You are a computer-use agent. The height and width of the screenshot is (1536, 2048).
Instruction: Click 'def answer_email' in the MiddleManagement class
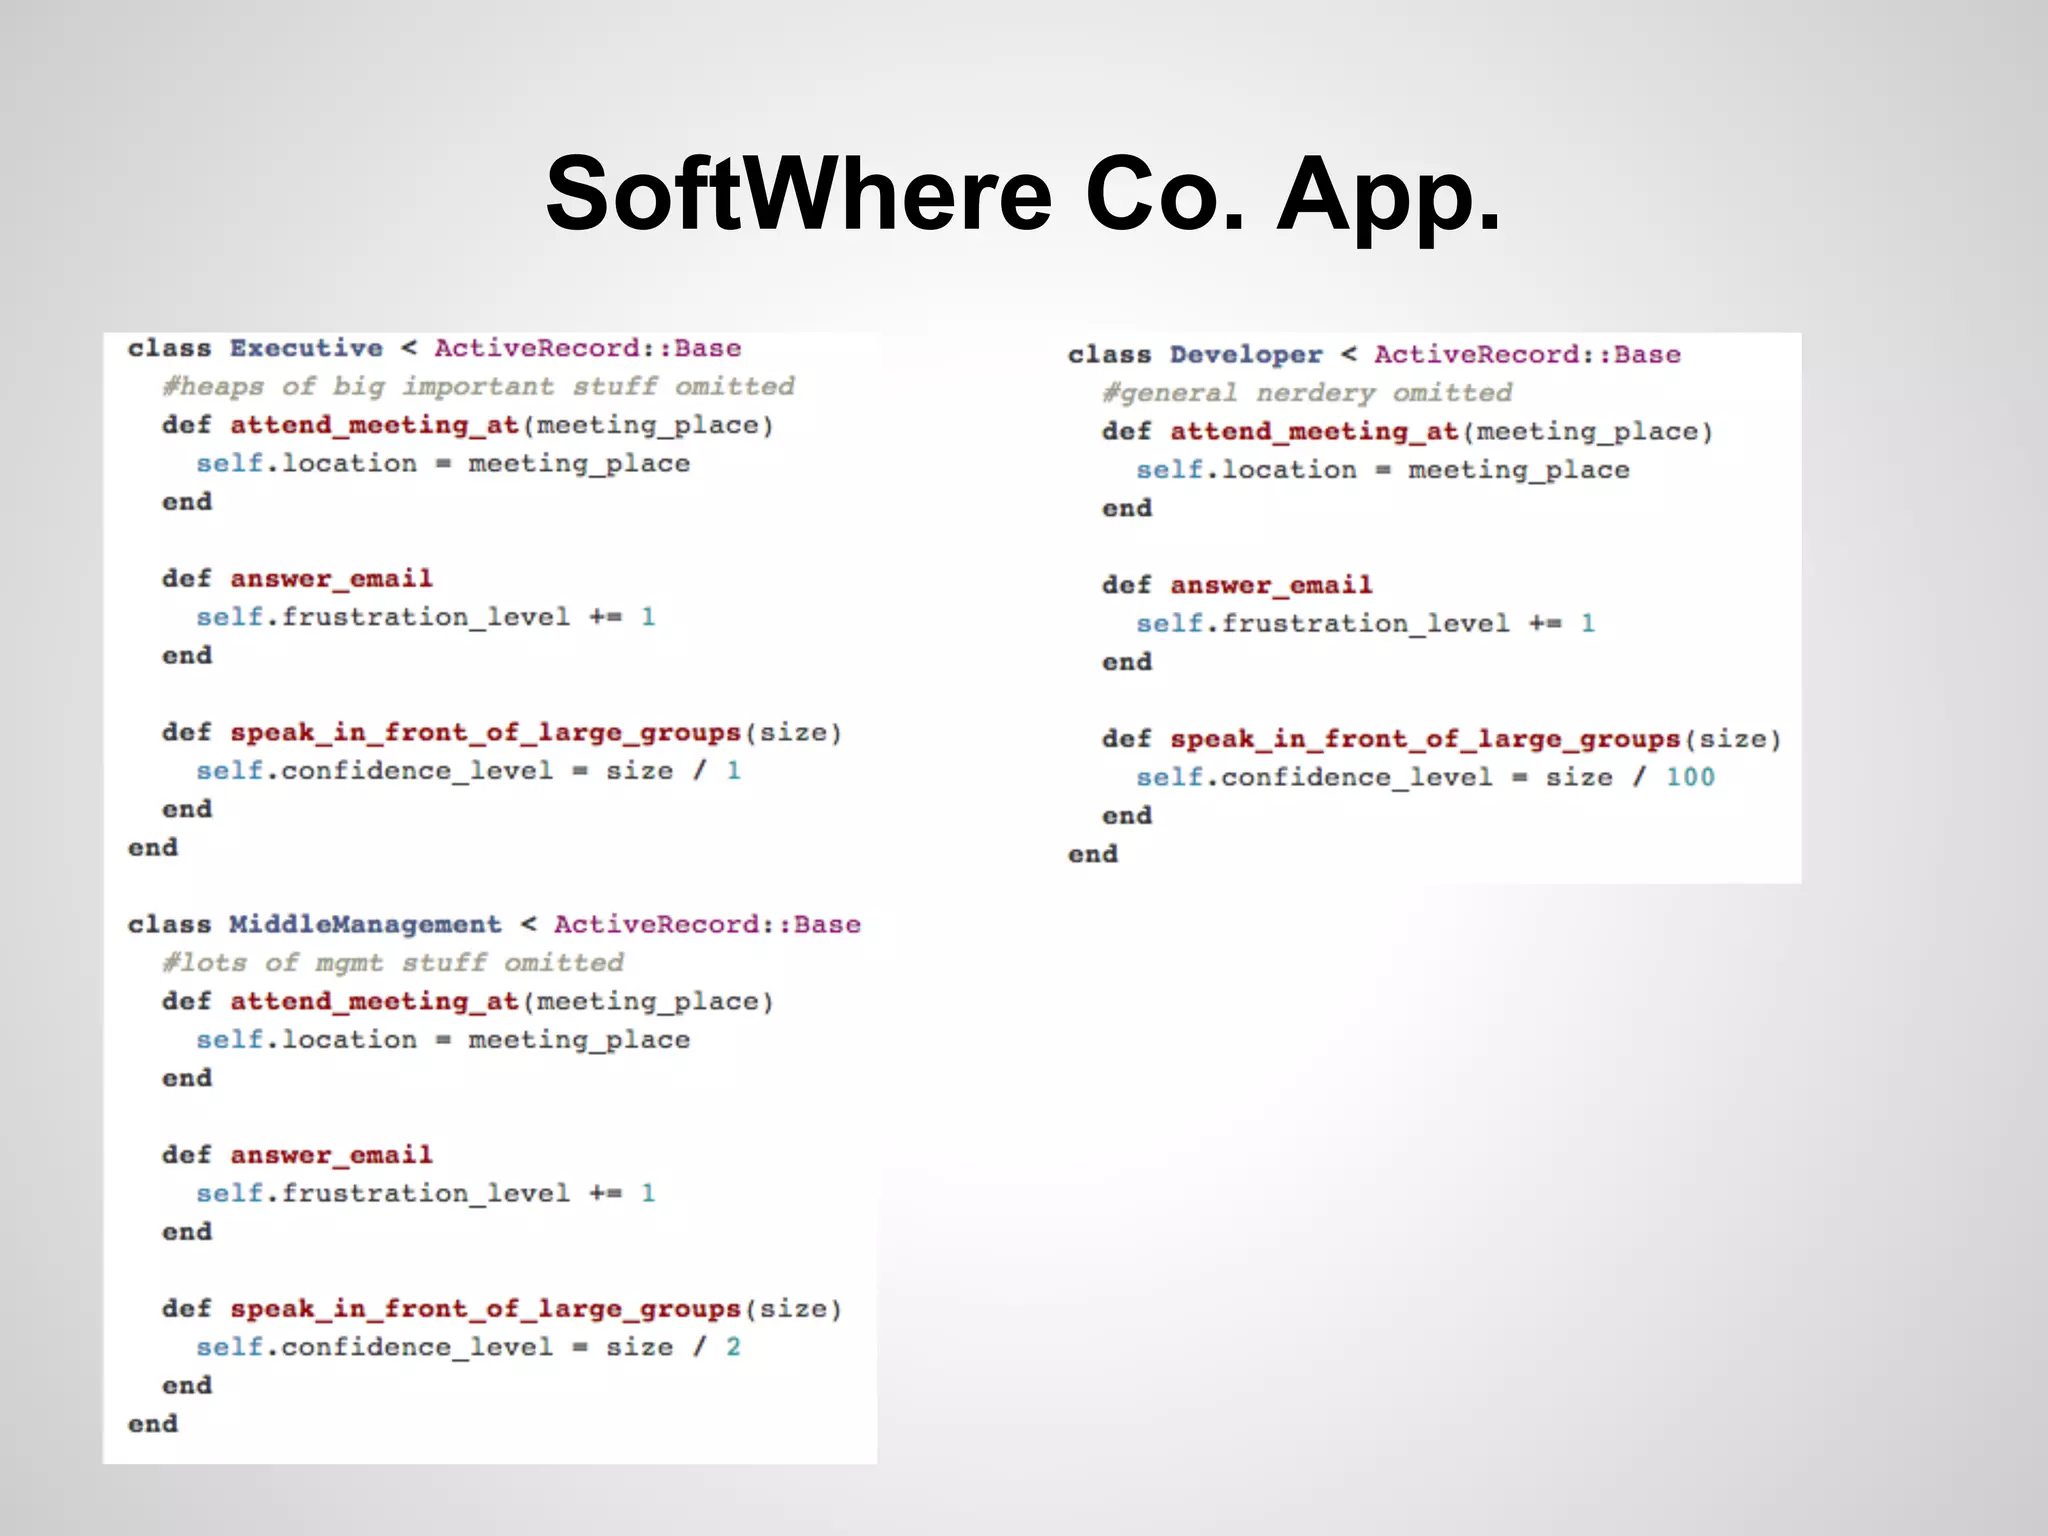click(298, 1155)
